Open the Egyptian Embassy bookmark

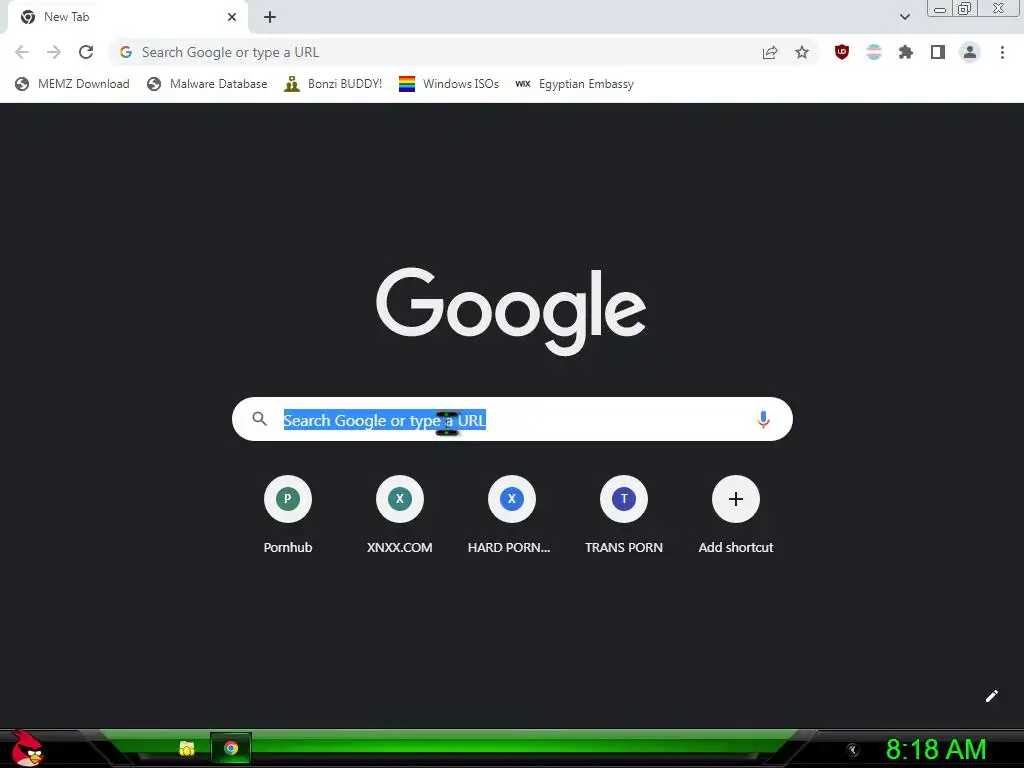(575, 84)
